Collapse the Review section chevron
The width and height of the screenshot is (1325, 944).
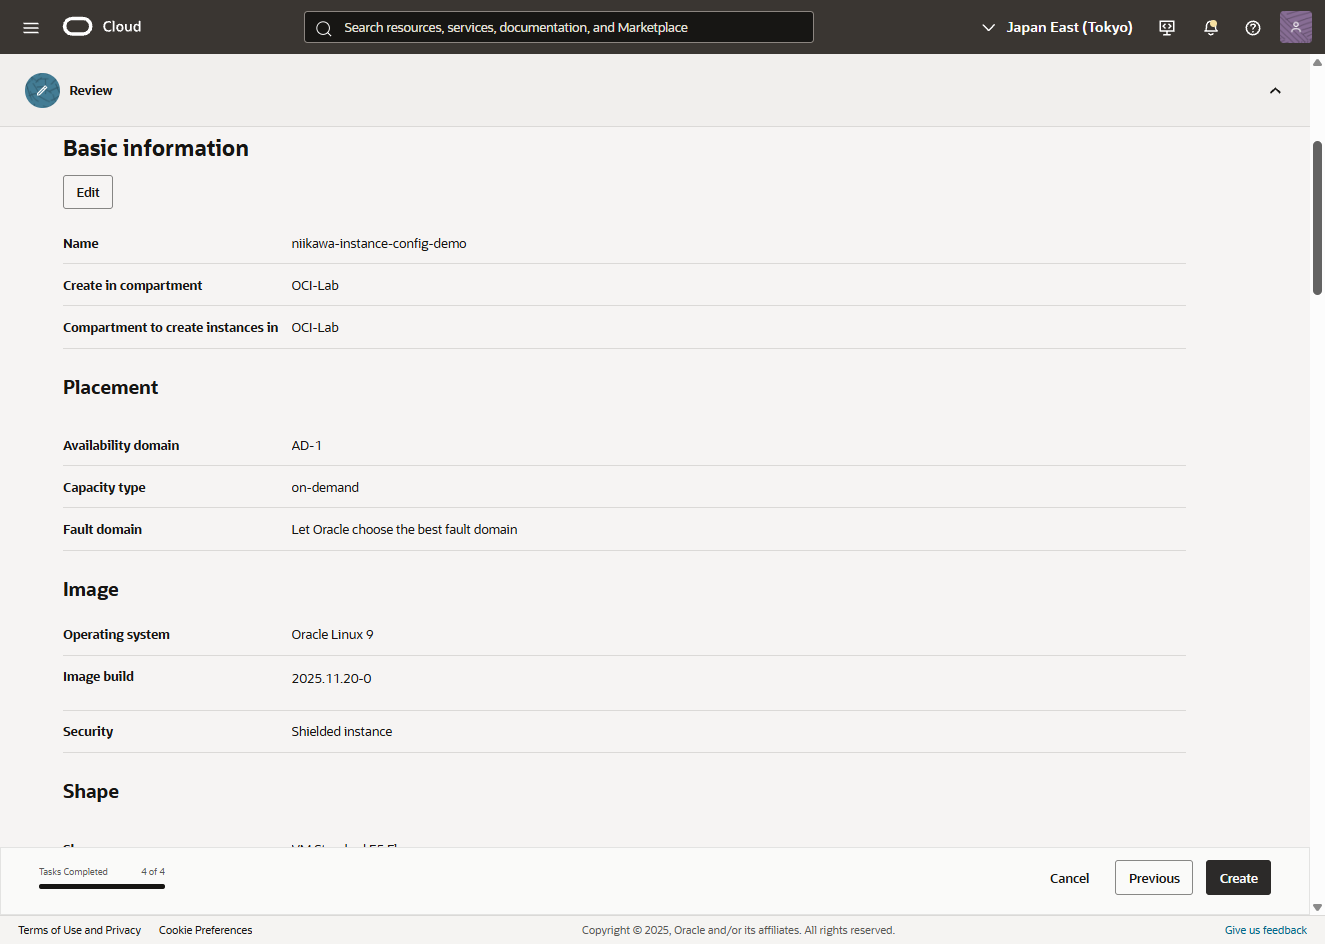1275,91
